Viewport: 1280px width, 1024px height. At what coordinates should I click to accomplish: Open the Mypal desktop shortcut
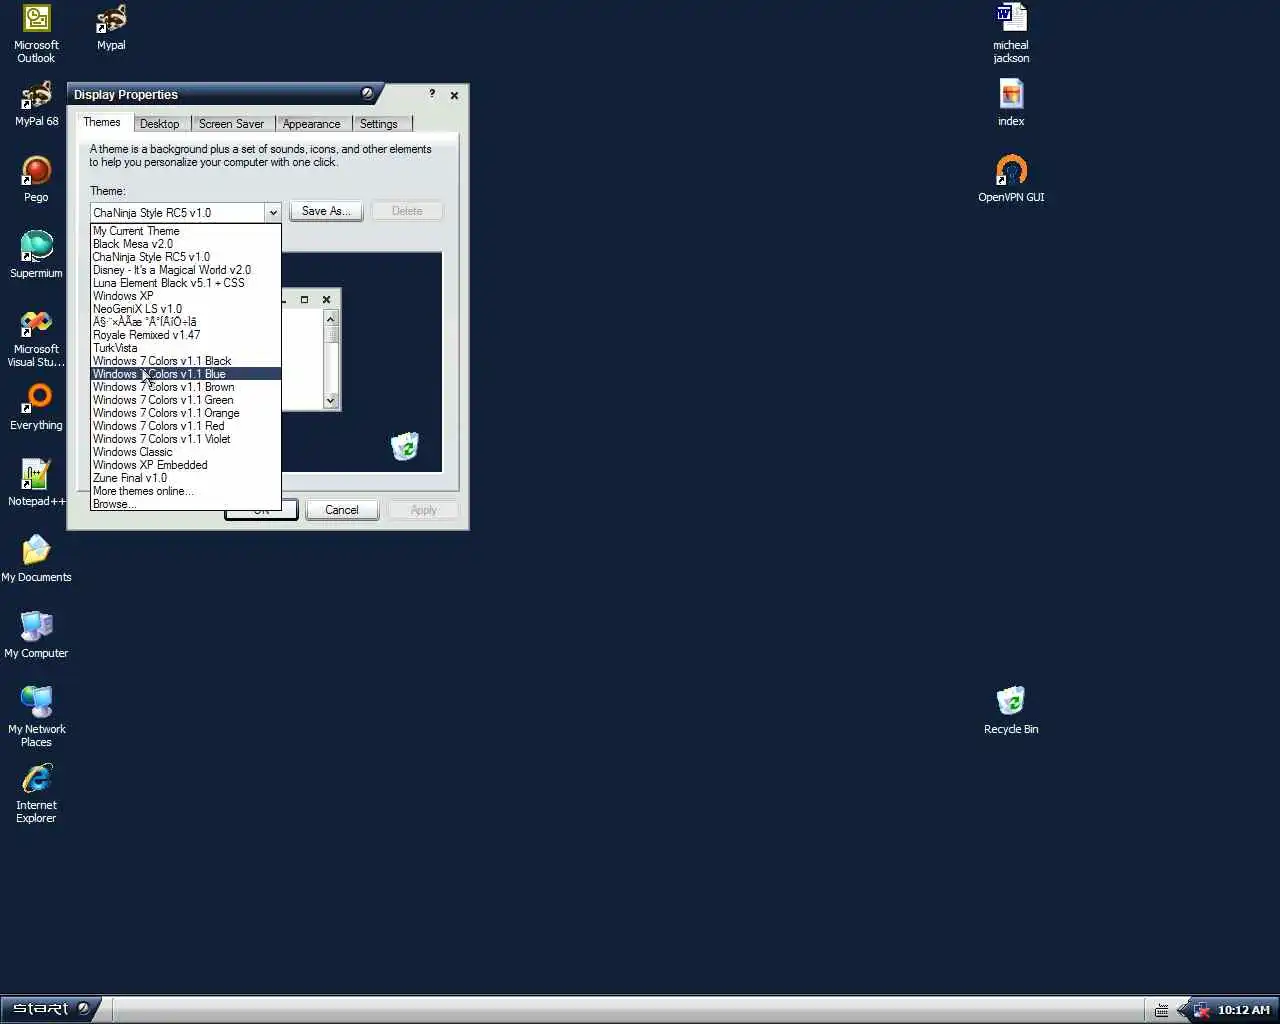click(111, 28)
